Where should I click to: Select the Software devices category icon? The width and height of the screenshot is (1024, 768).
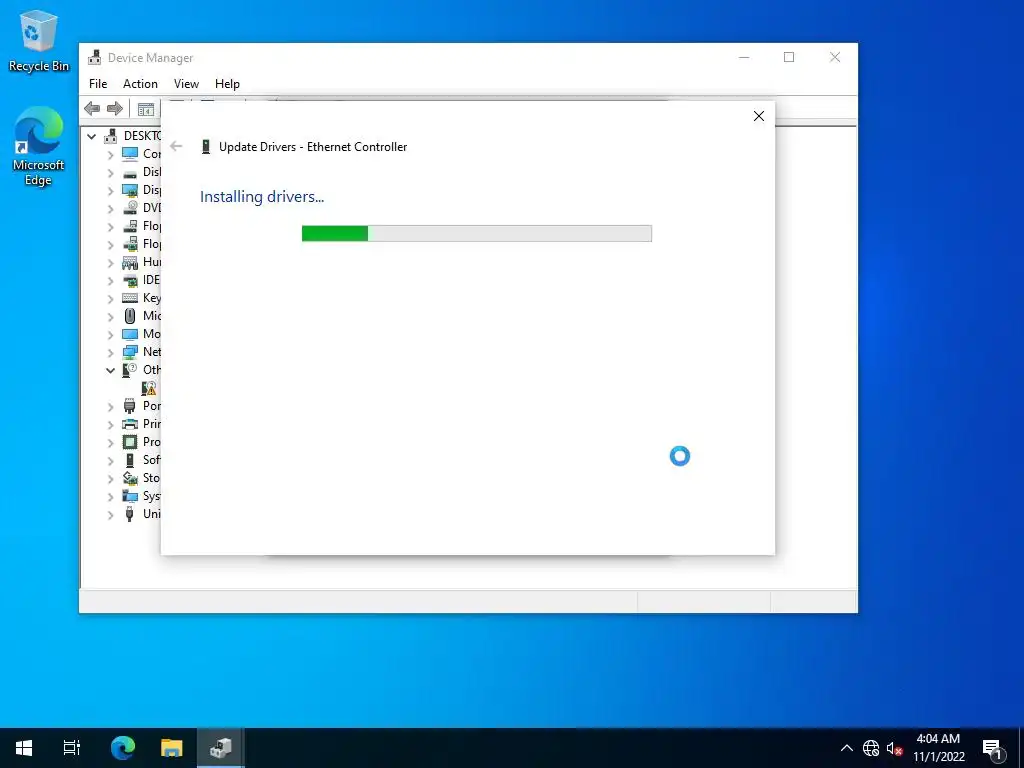point(130,460)
